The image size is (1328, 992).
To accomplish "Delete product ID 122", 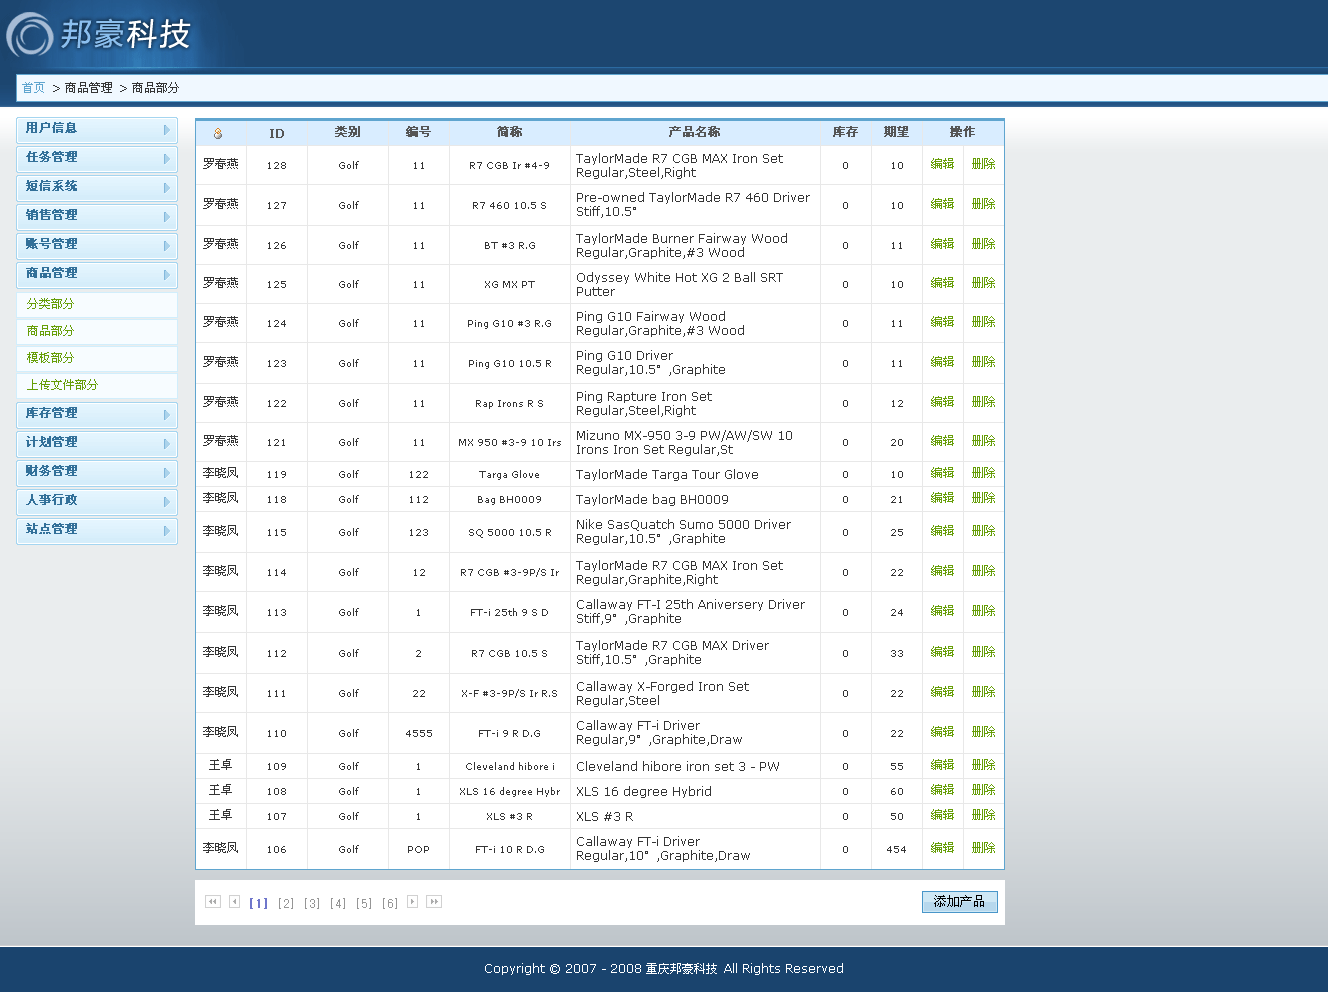I will tap(983, 402).
